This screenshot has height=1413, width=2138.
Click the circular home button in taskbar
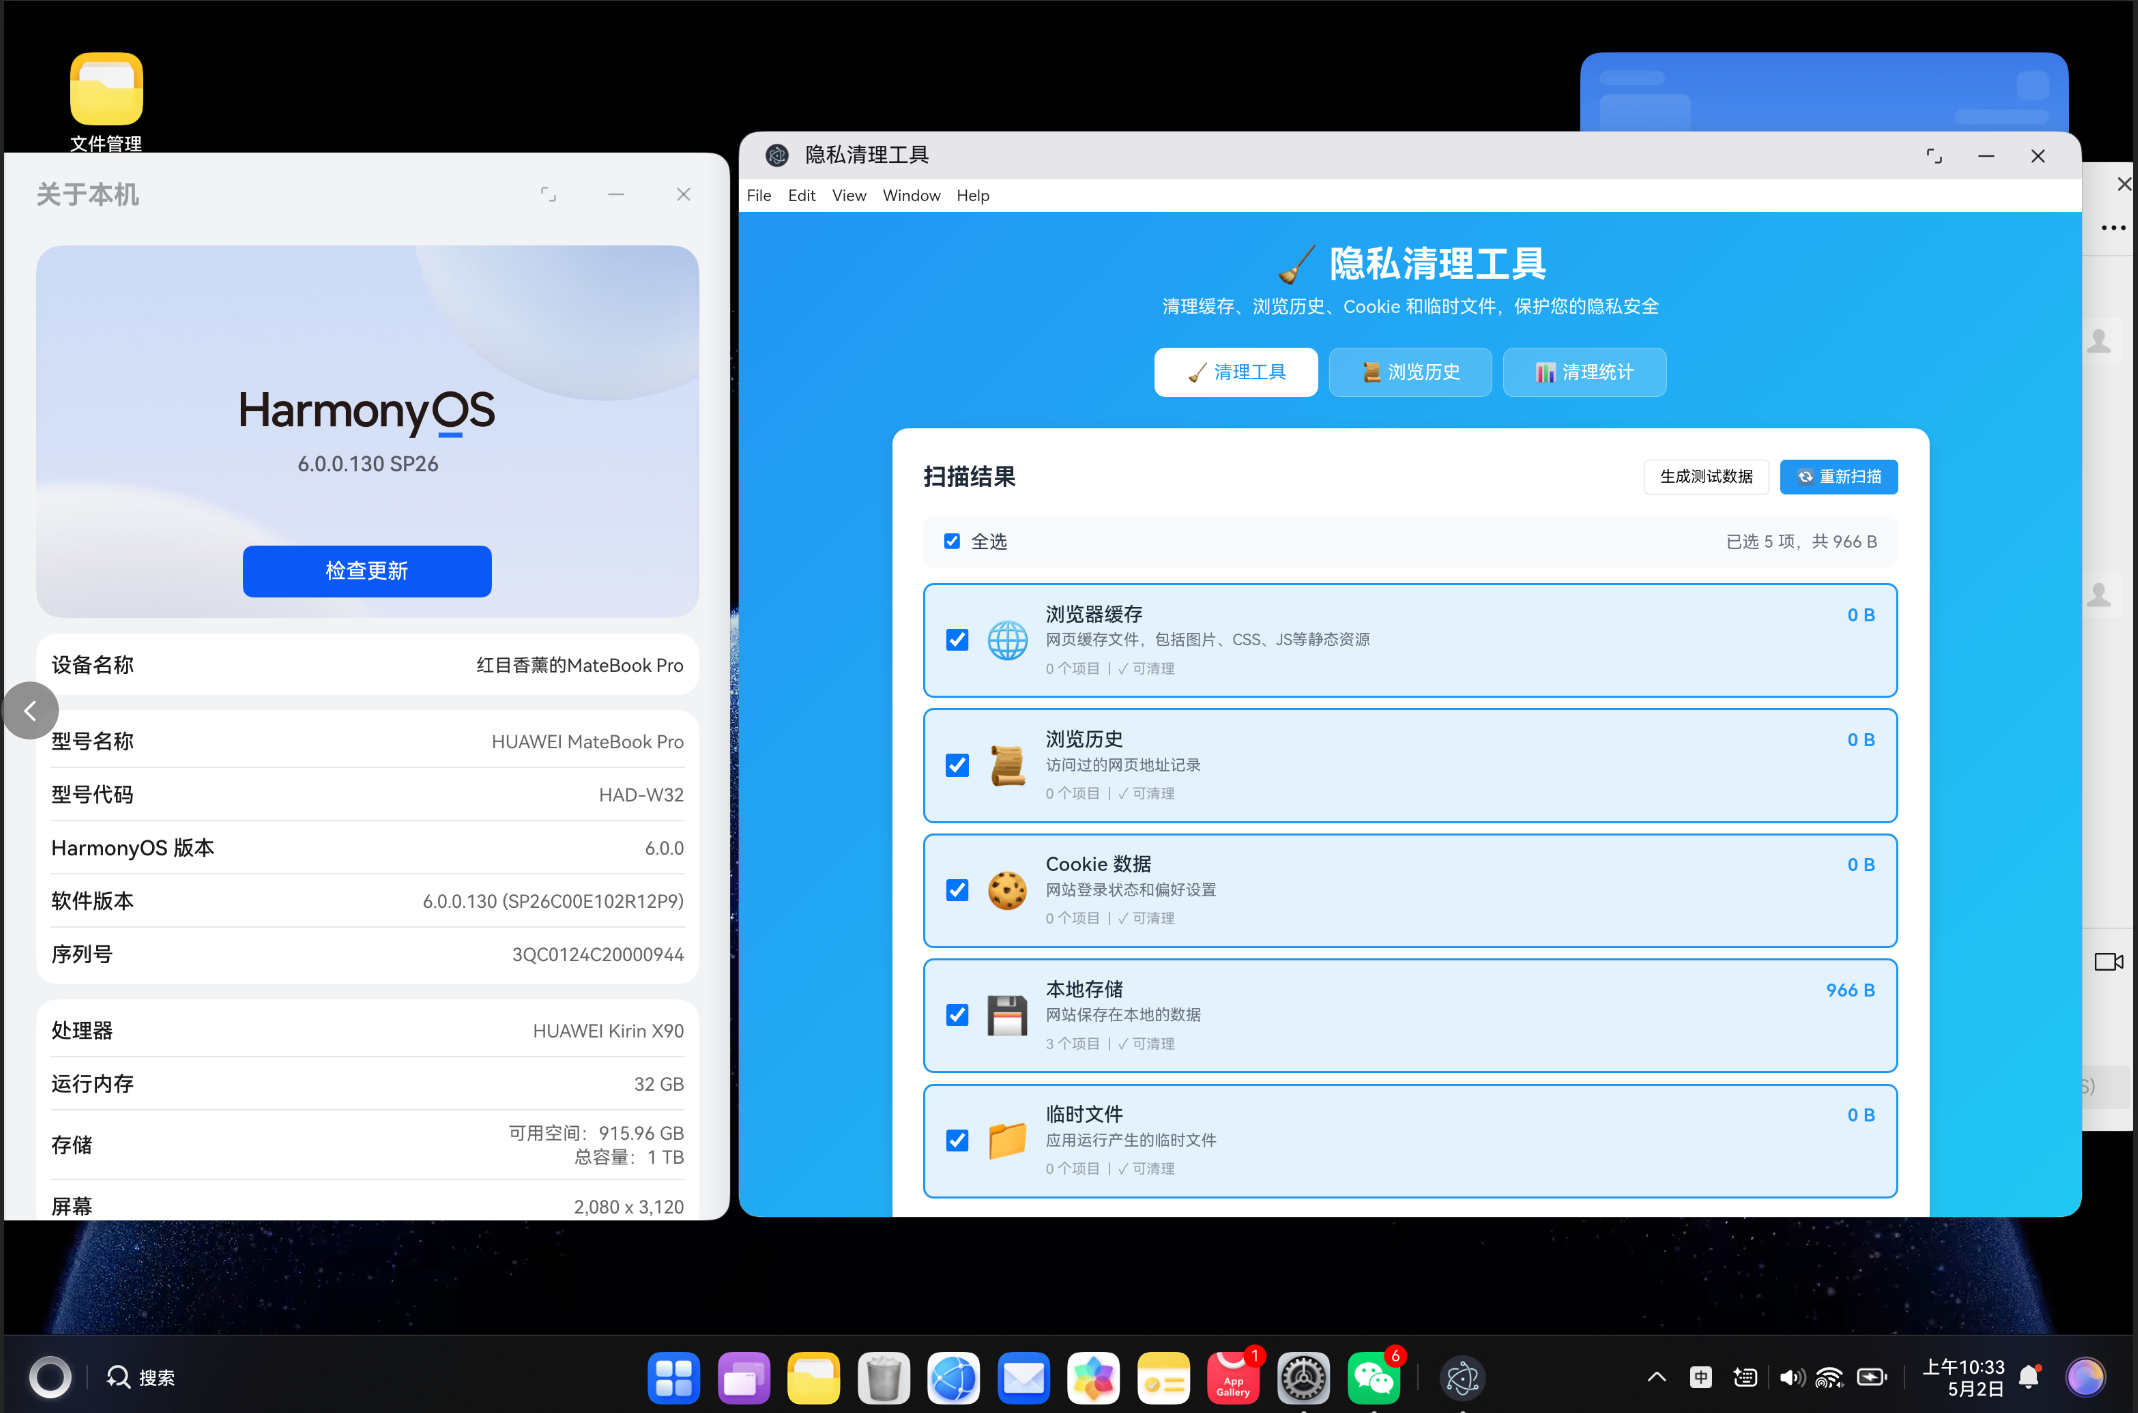(x=50, y=1377)
